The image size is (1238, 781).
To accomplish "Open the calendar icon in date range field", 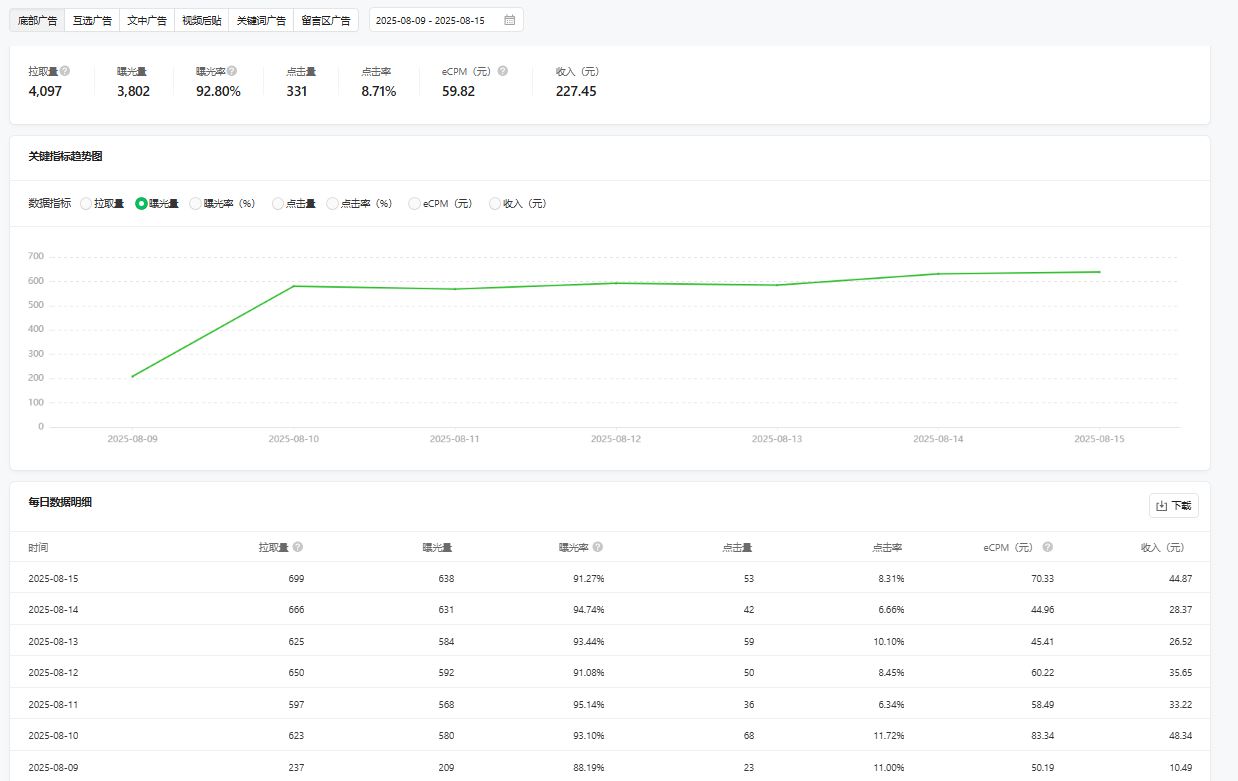I will pos(510,20).
